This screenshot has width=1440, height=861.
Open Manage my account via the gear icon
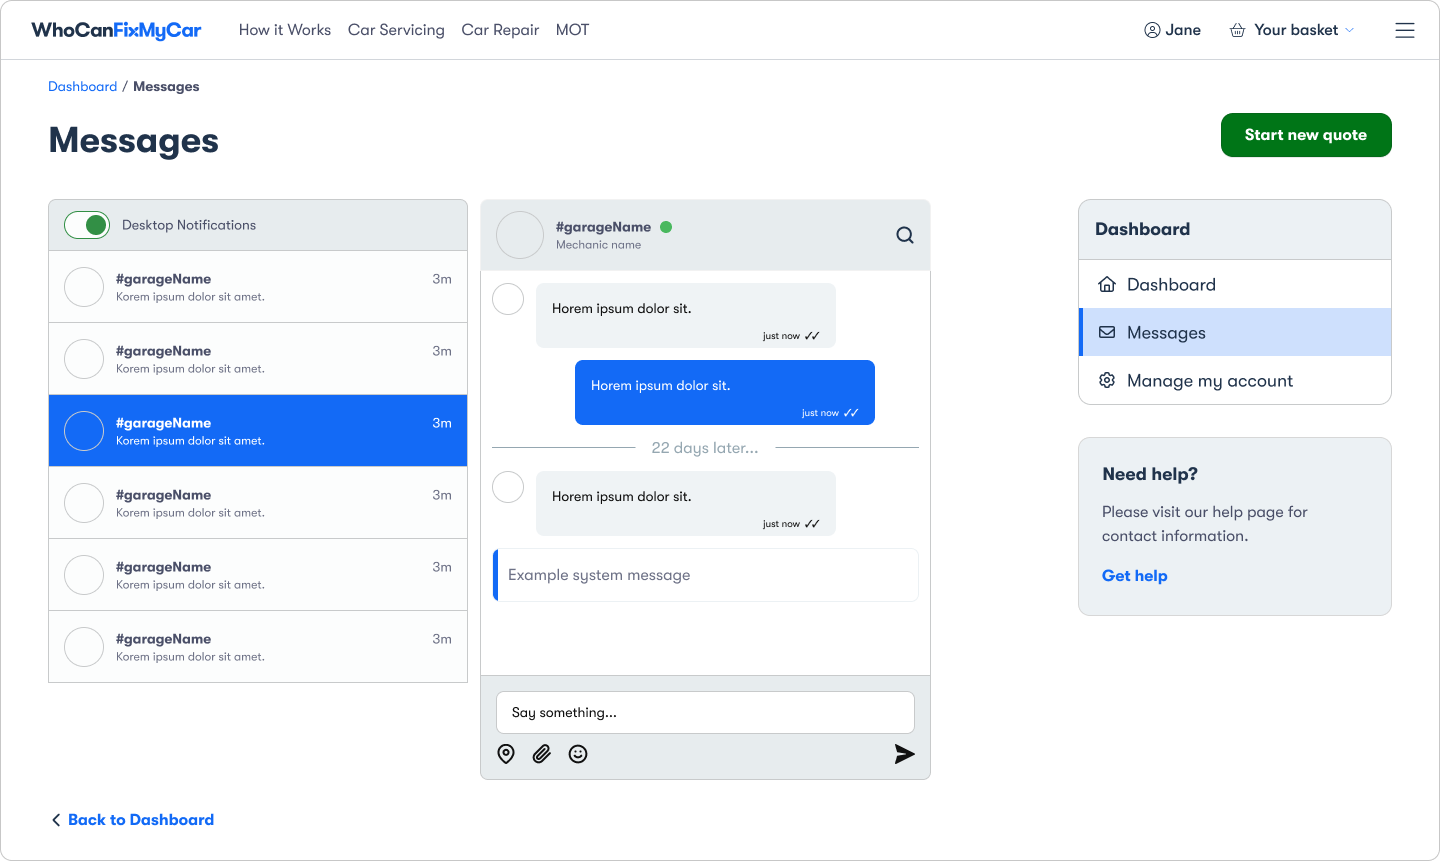pyautogui.click(x=1107, y=380)
